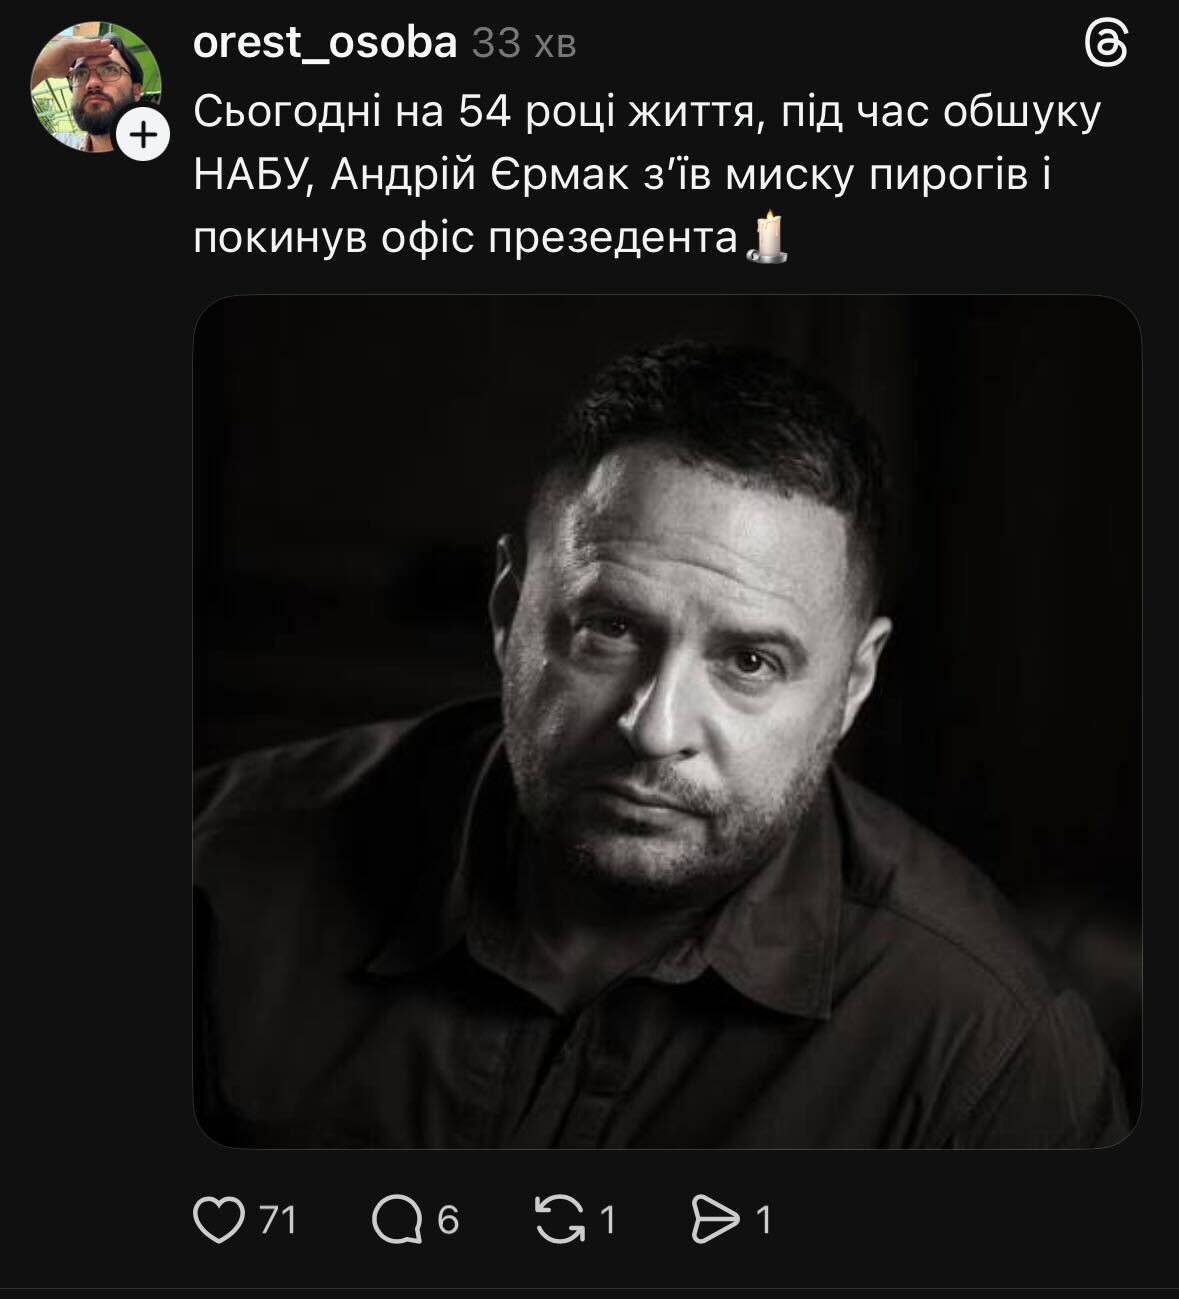This screenshot has height=1299, width=1179.
Task: Click the 33 хв timestamp
Action: [x=524, y=43]
